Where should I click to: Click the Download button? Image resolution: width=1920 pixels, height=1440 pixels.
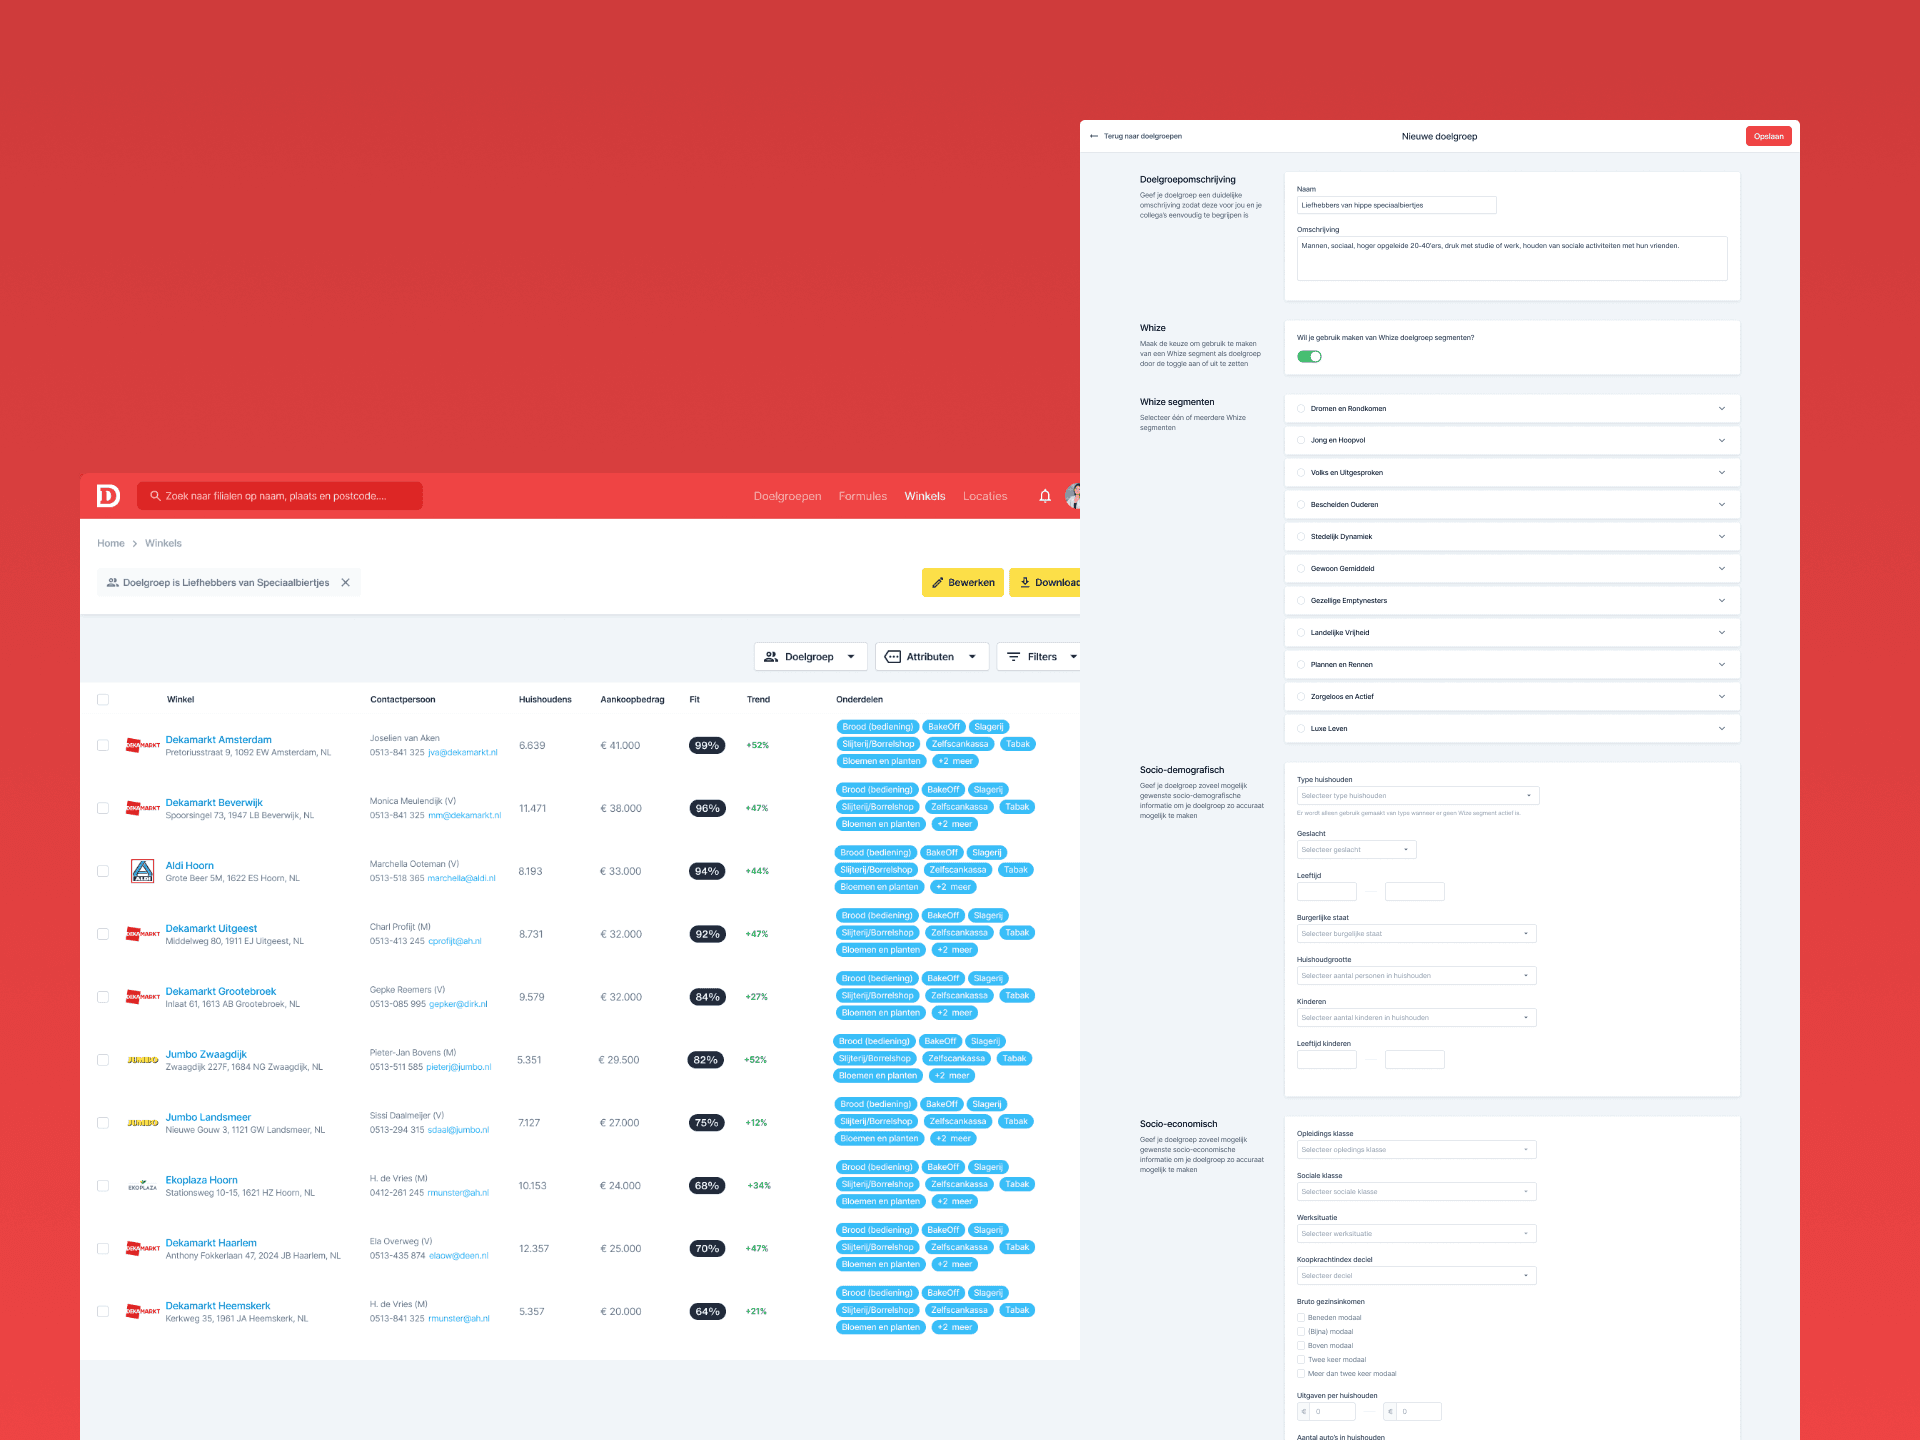click(1045, 583)
